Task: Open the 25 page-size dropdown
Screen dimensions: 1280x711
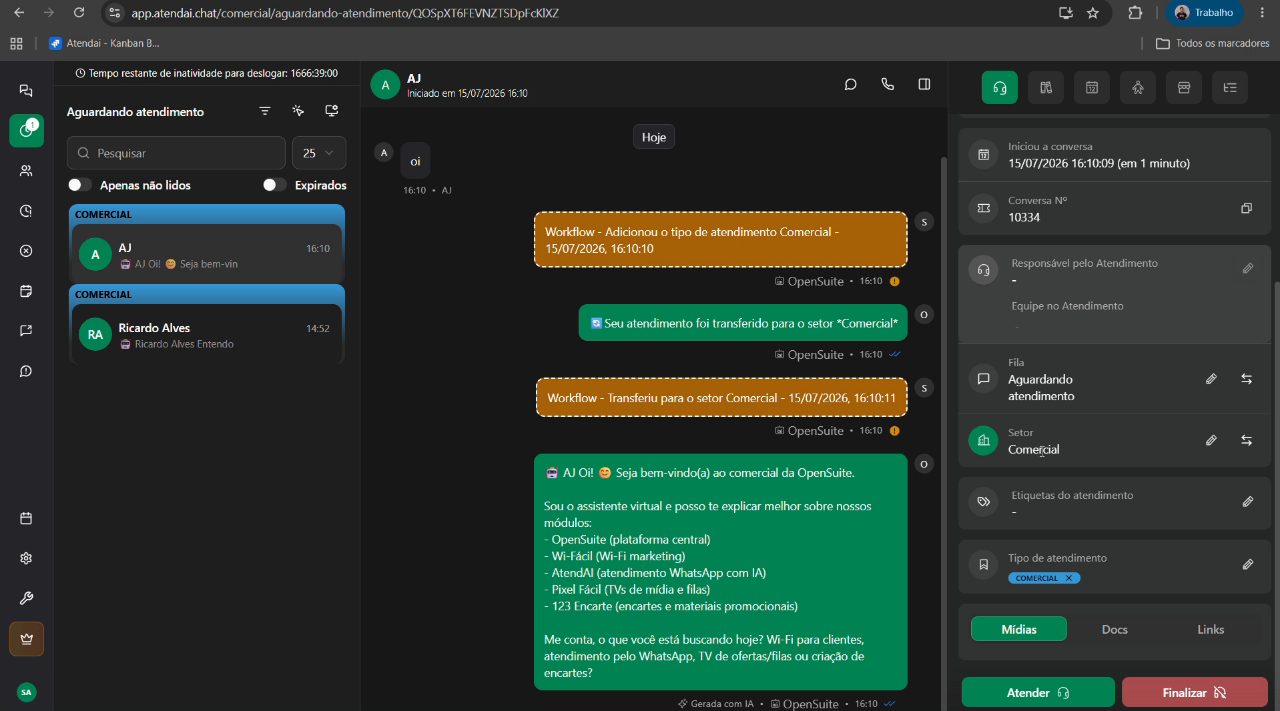Action: pos(319,153)
